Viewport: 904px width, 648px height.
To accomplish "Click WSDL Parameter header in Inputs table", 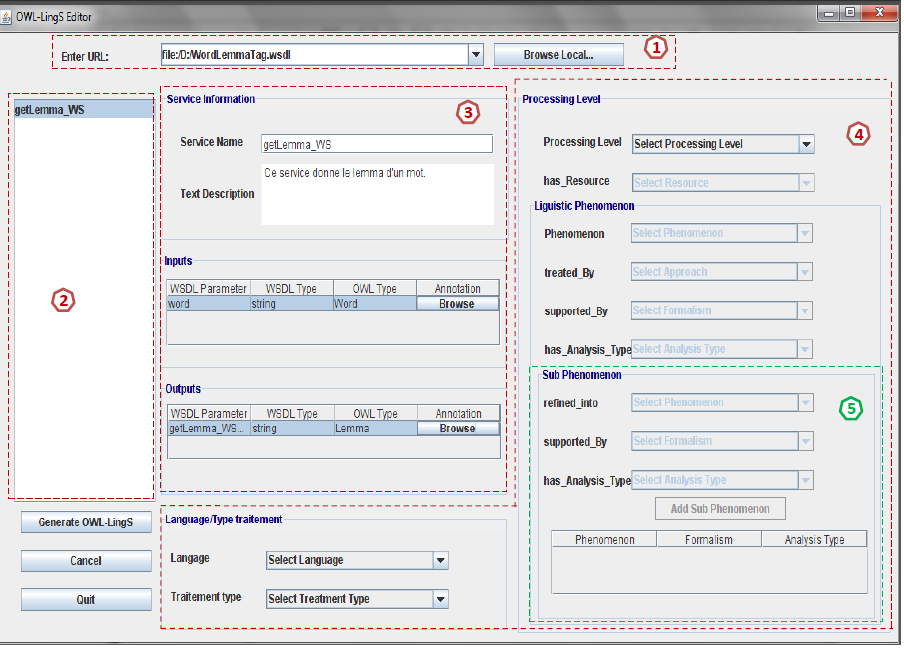I will 208,288.
